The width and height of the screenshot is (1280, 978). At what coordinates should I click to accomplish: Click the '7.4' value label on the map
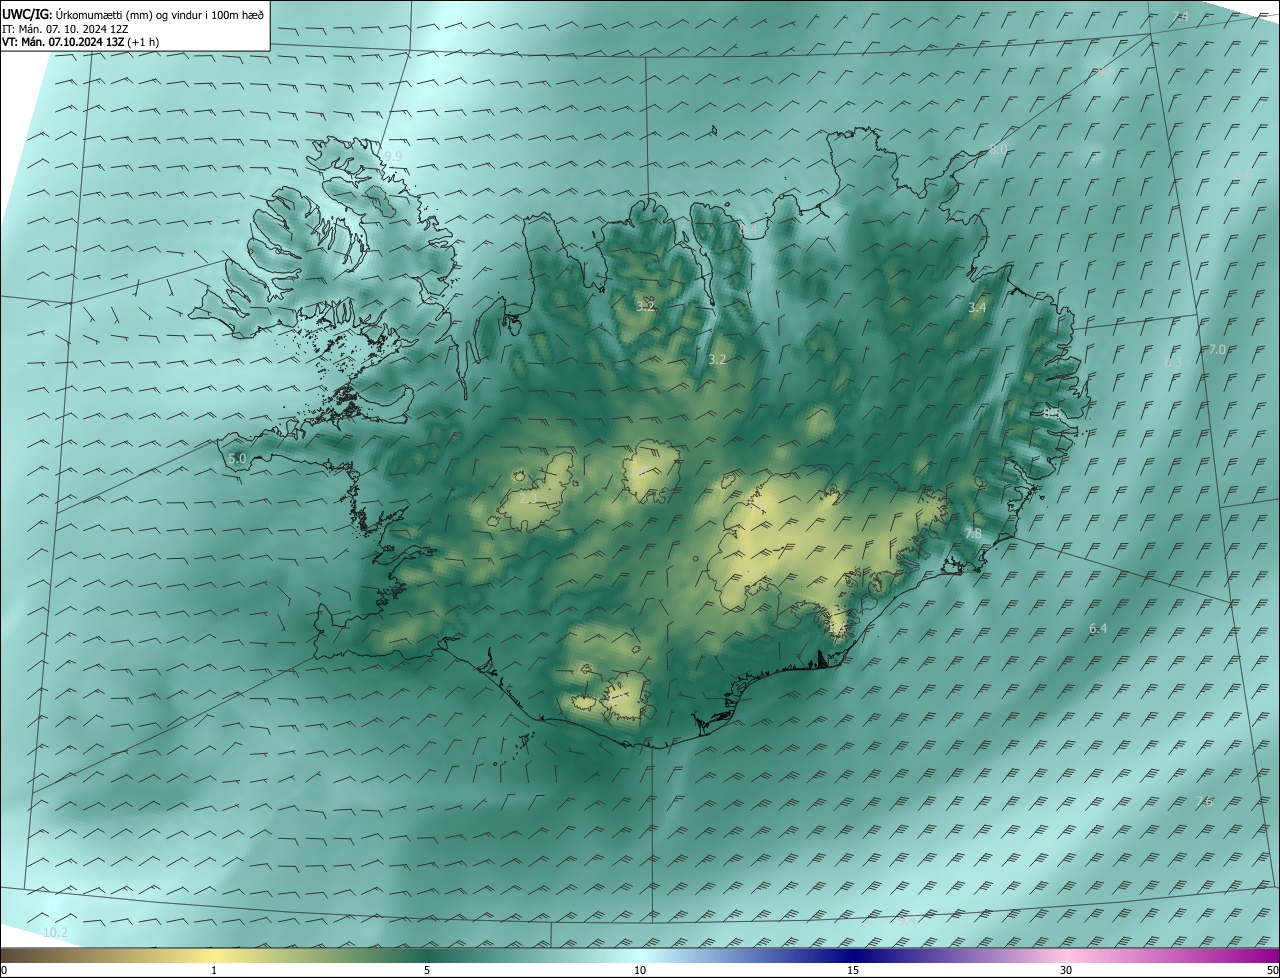[x=1180, y=16]
